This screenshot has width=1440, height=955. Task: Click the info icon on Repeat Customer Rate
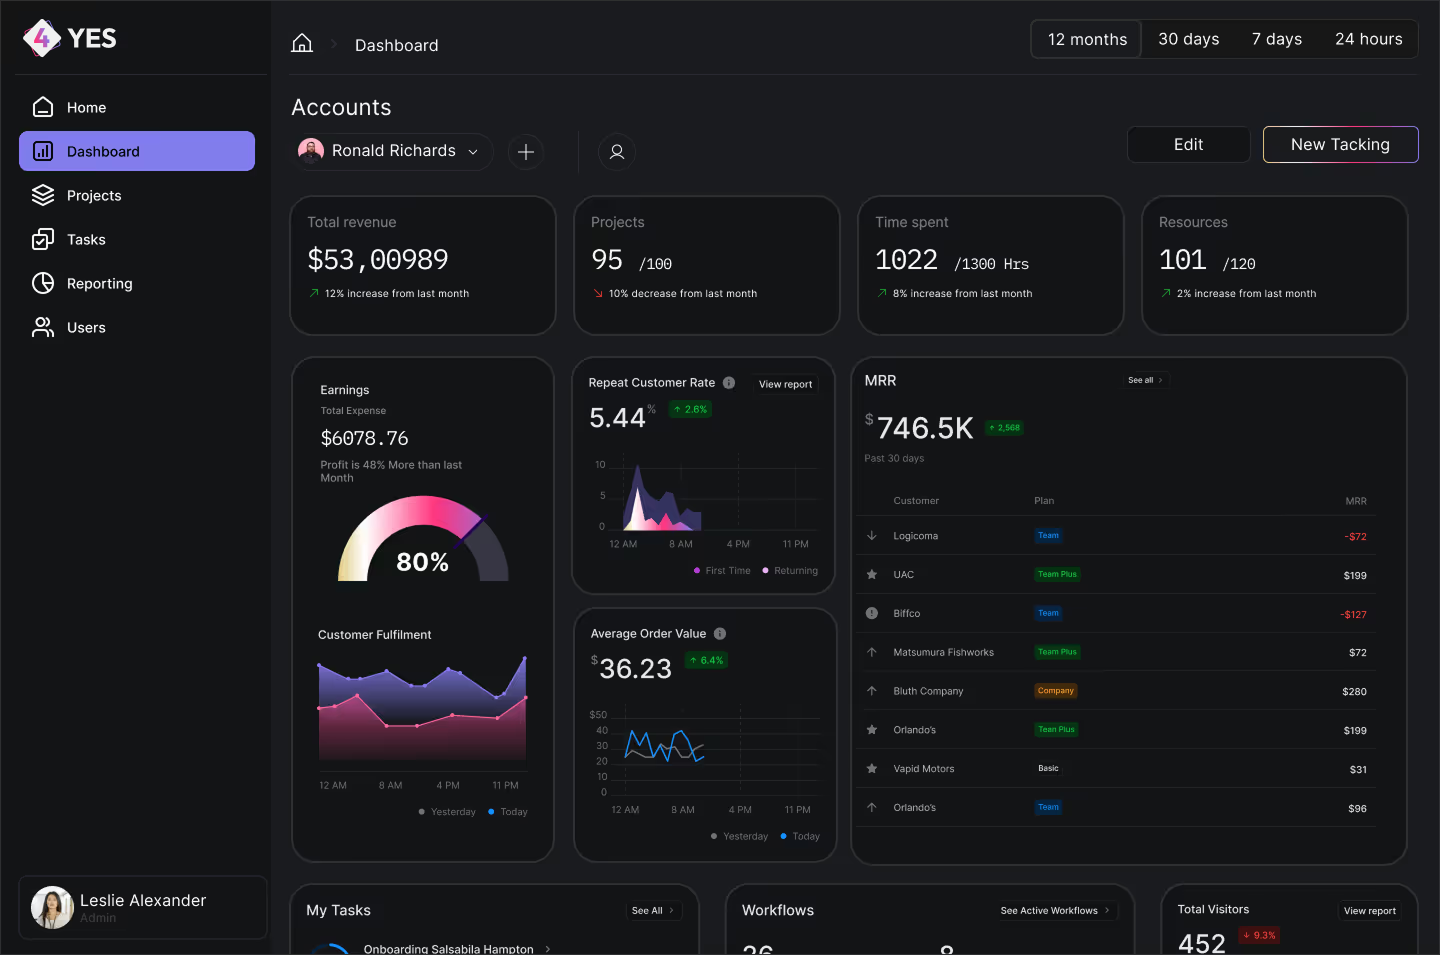(728, 382)
